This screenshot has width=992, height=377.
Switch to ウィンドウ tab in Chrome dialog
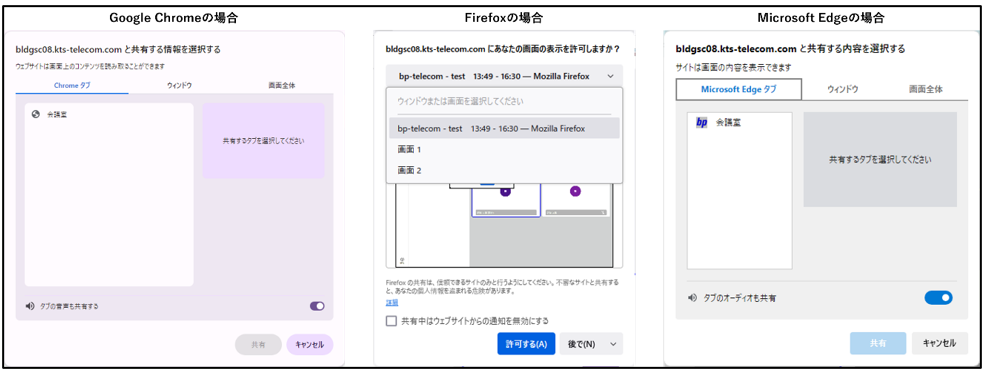click(180, 85)
